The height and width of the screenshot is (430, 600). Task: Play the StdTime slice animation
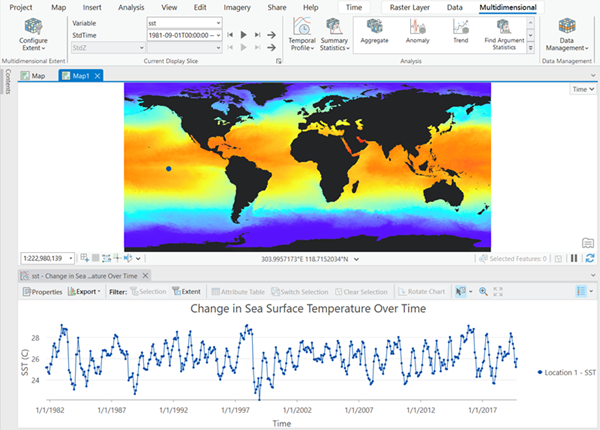point(243,35)
